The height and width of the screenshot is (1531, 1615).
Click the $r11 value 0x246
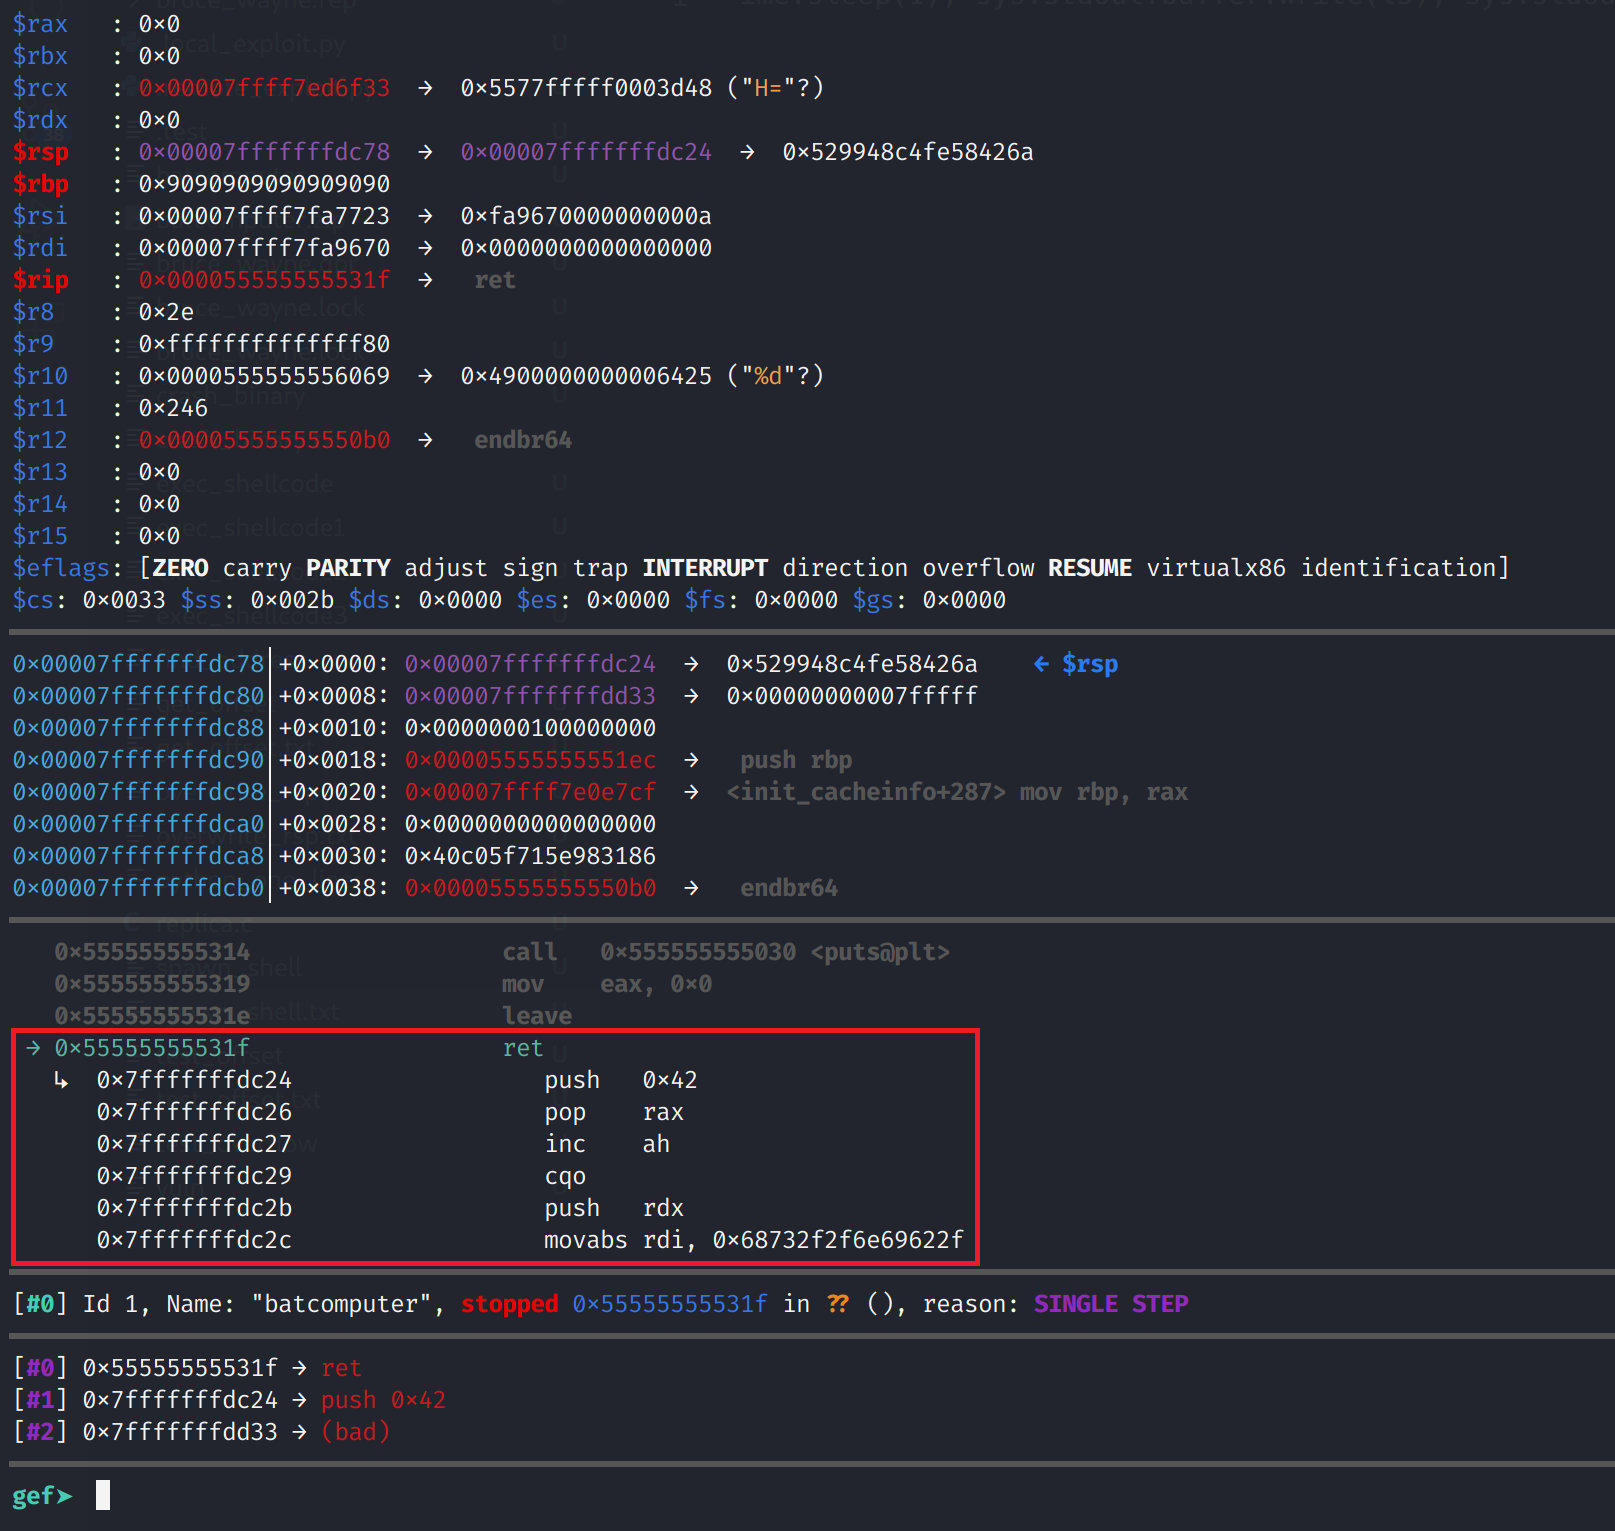point(173,408)
